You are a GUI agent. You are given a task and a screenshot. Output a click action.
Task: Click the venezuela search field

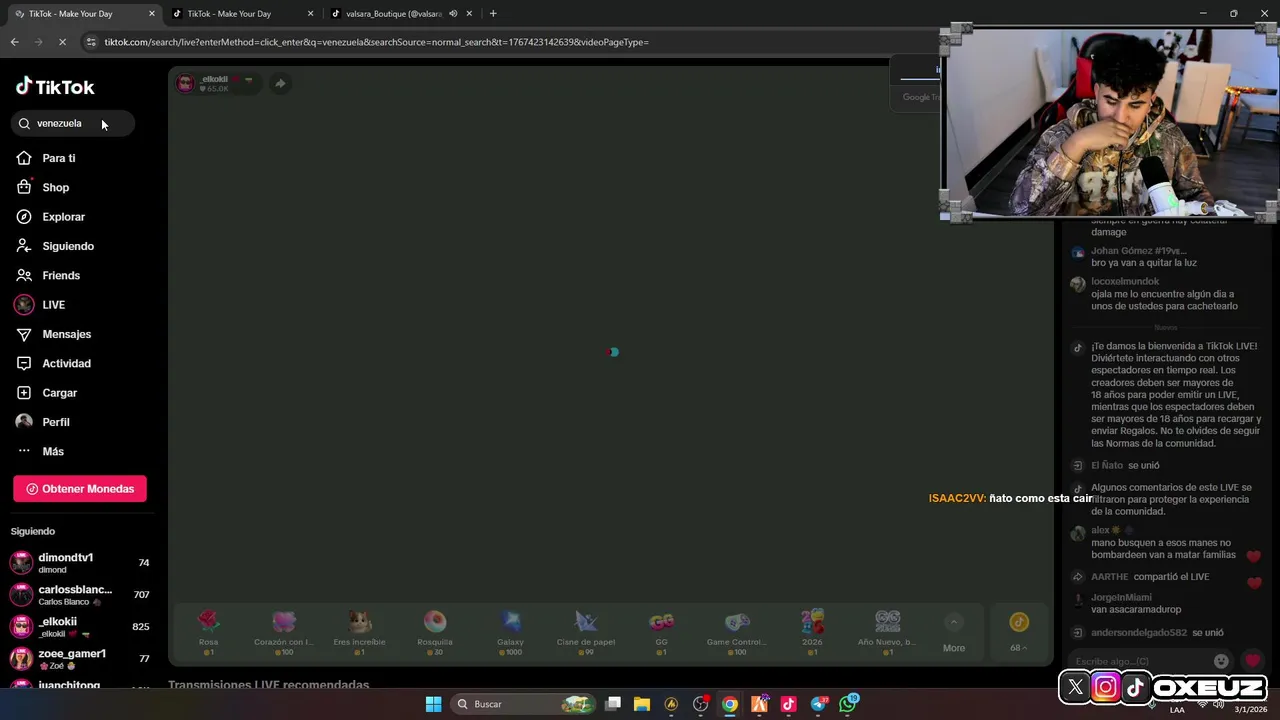point(73,123)
